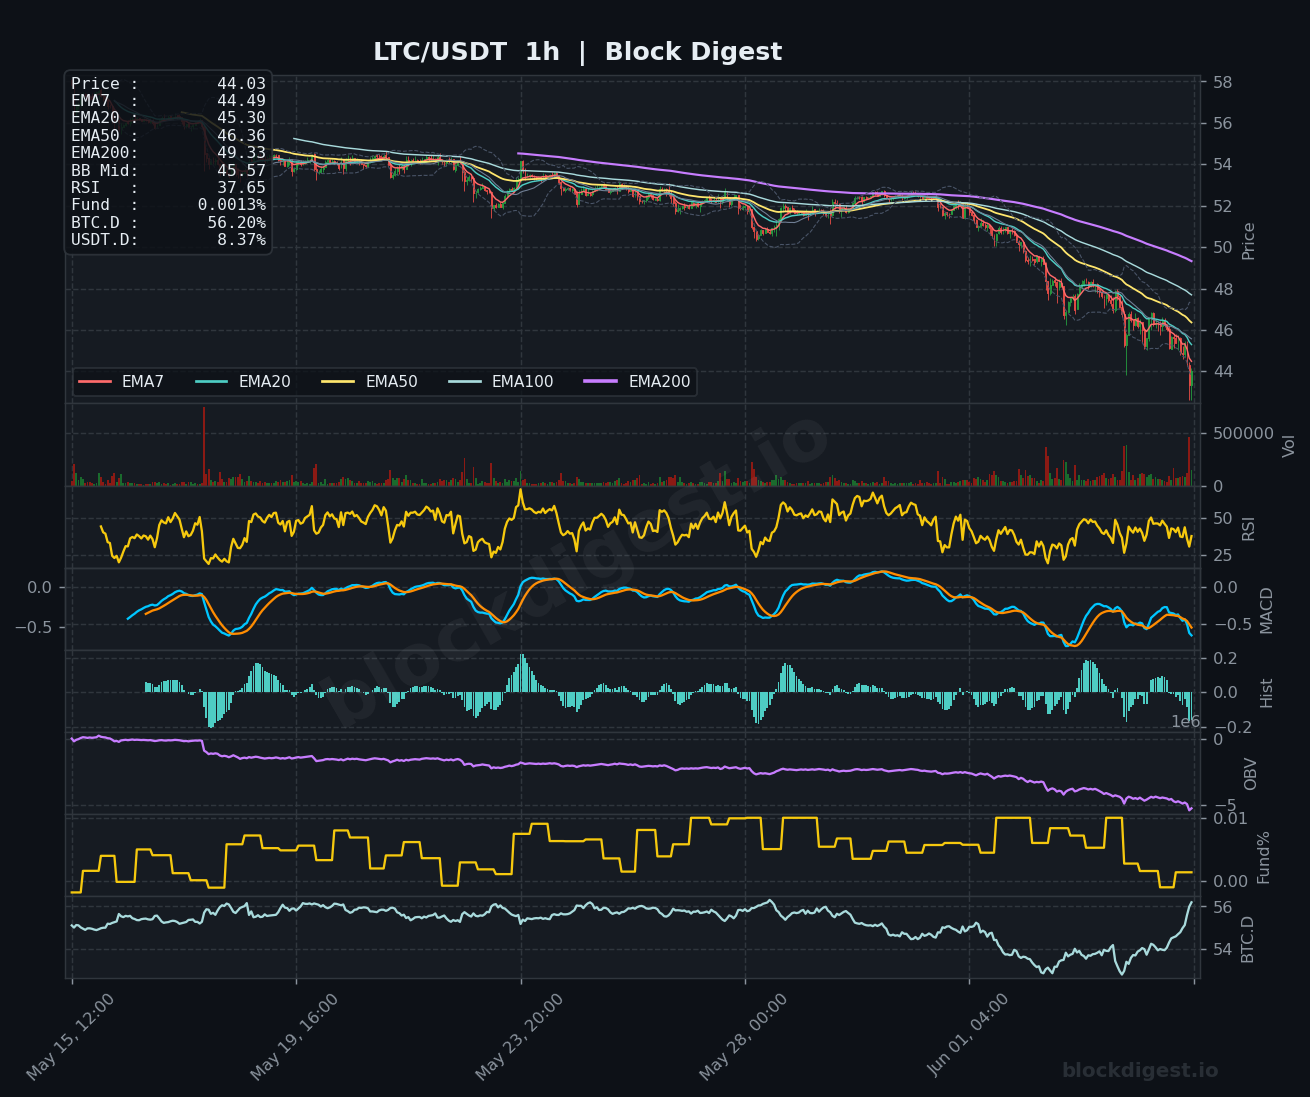
Task: Click the OBV axis label
Action: 1250,774
